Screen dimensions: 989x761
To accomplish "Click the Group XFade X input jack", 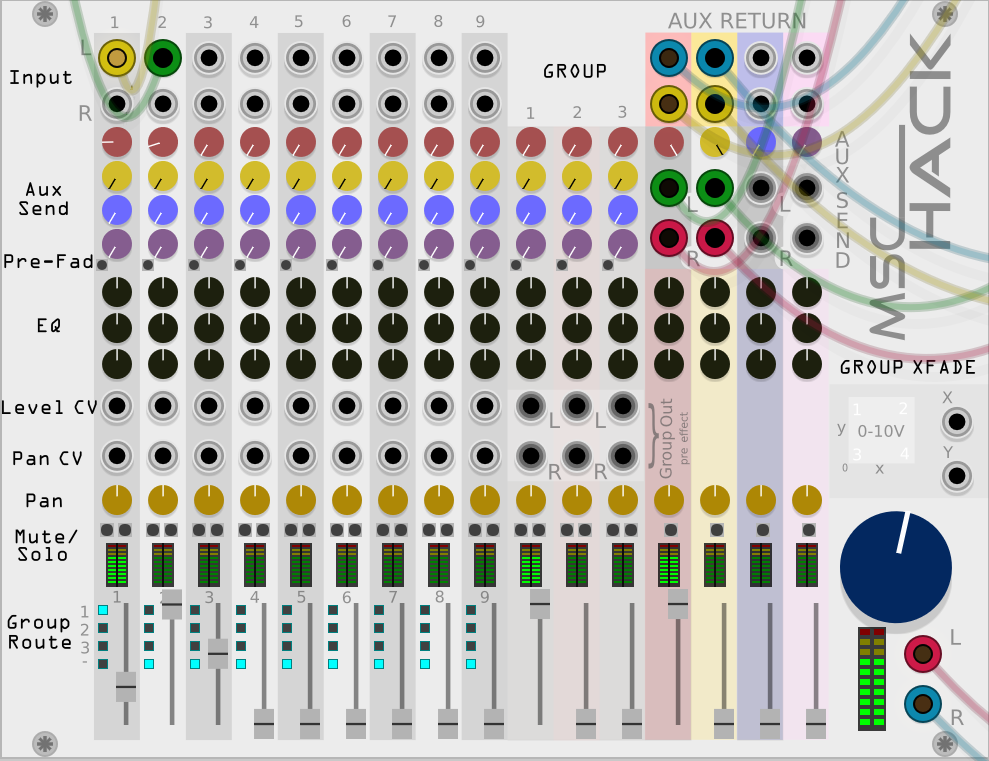I will pyautogui.click(x=956, y=421).
